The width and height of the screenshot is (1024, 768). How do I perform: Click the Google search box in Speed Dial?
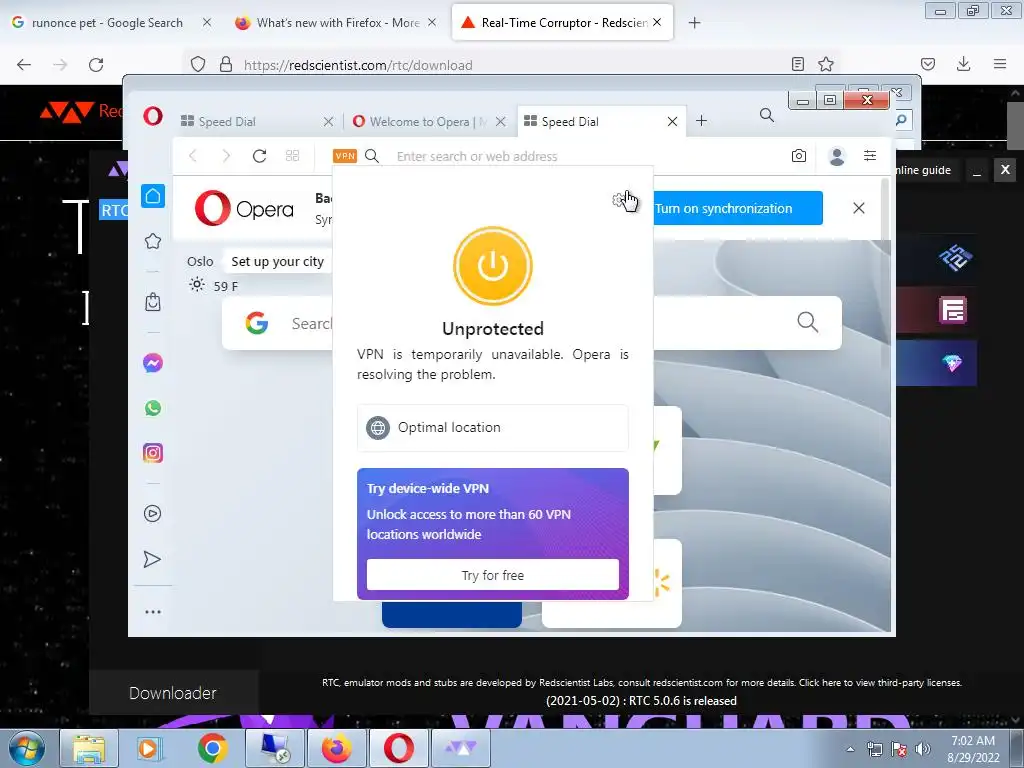tap(532, 323)
